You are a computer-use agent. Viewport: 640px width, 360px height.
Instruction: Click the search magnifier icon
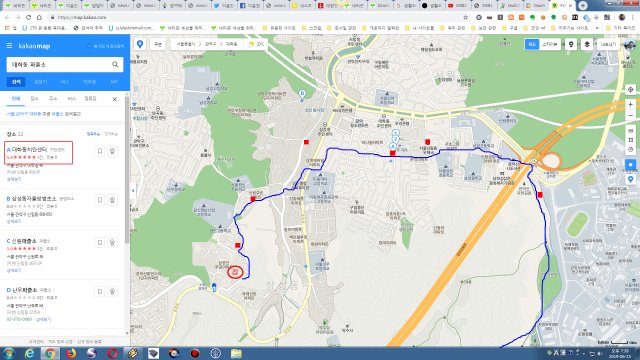coord(115,64)
